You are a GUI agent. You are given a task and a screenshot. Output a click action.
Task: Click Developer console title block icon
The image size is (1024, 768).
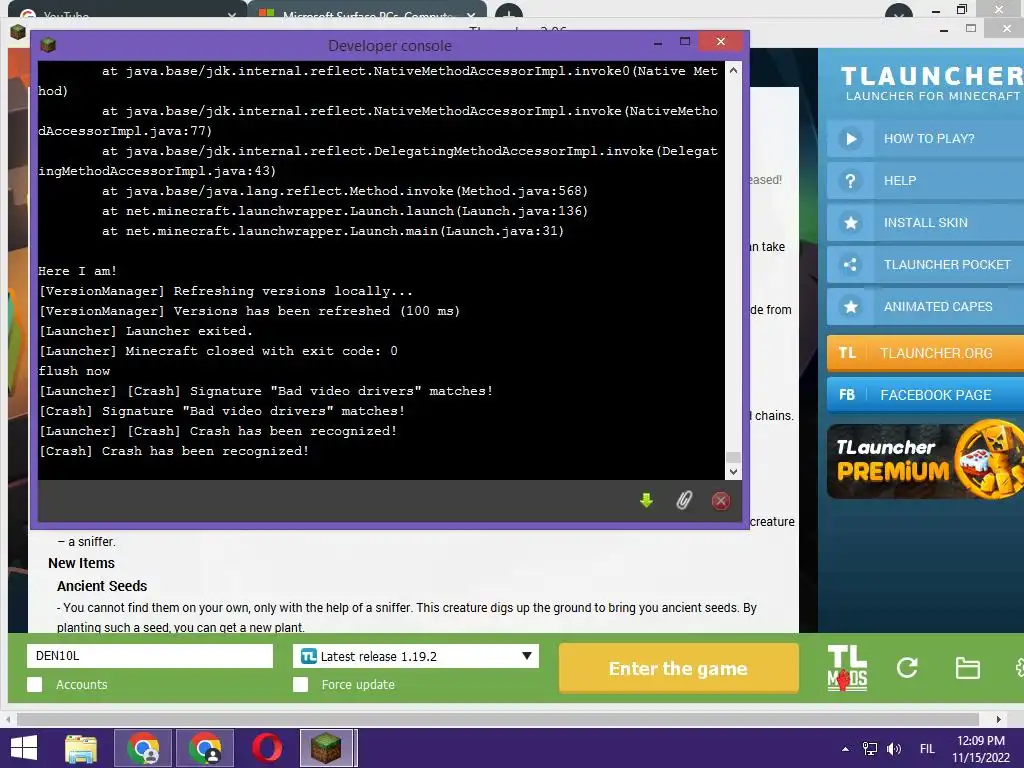pos(48,45)
